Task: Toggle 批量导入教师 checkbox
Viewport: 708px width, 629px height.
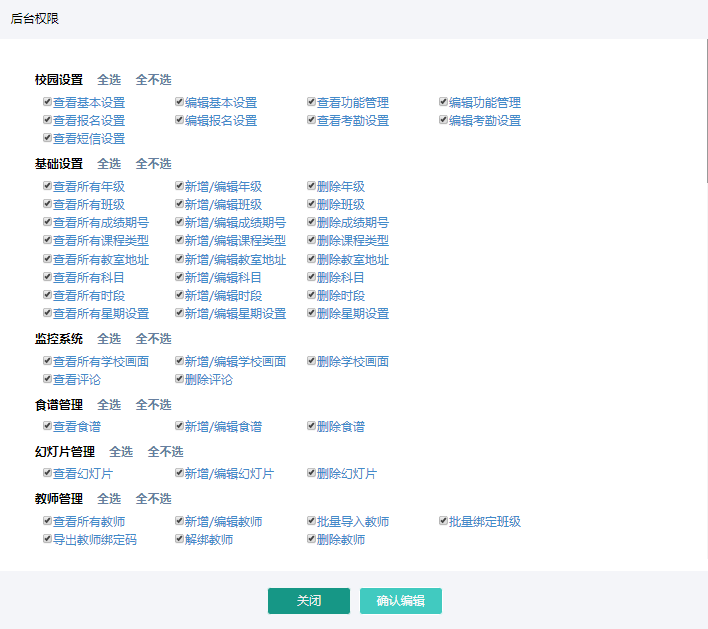Action: (311, 521)
